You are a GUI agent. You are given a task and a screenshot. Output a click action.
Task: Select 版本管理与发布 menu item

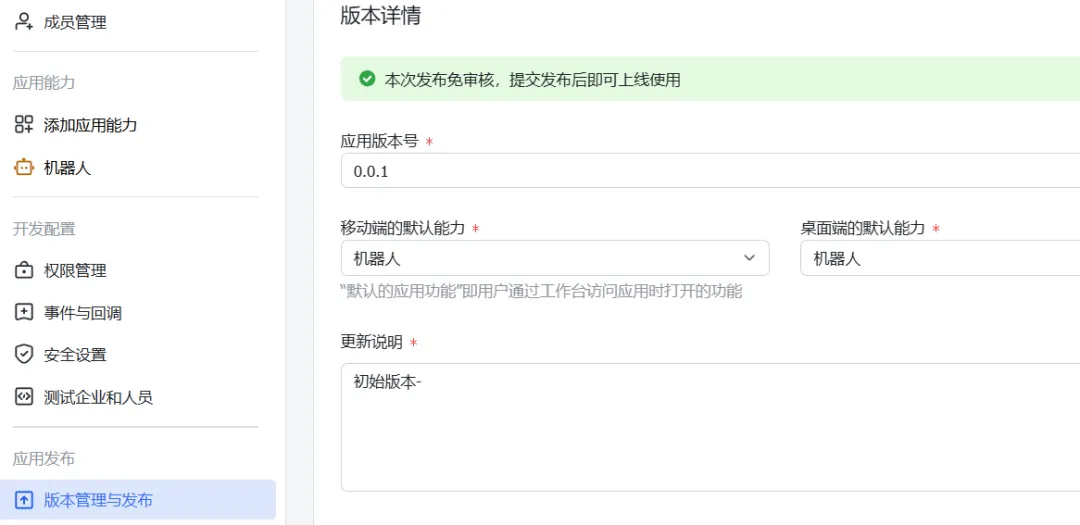point(138,500)
